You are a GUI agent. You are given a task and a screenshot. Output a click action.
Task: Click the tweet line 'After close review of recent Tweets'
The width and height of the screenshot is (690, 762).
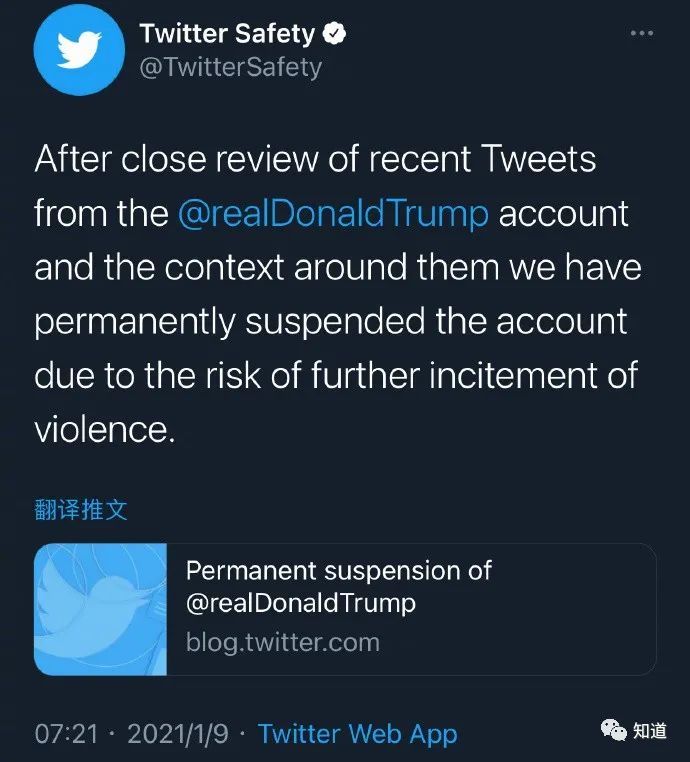315,158
